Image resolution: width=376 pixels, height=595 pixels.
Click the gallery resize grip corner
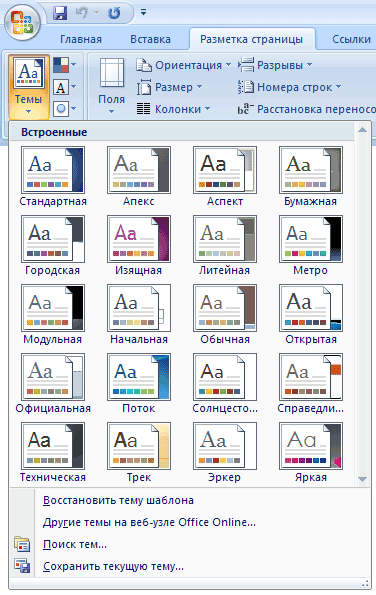click(365, 583)
